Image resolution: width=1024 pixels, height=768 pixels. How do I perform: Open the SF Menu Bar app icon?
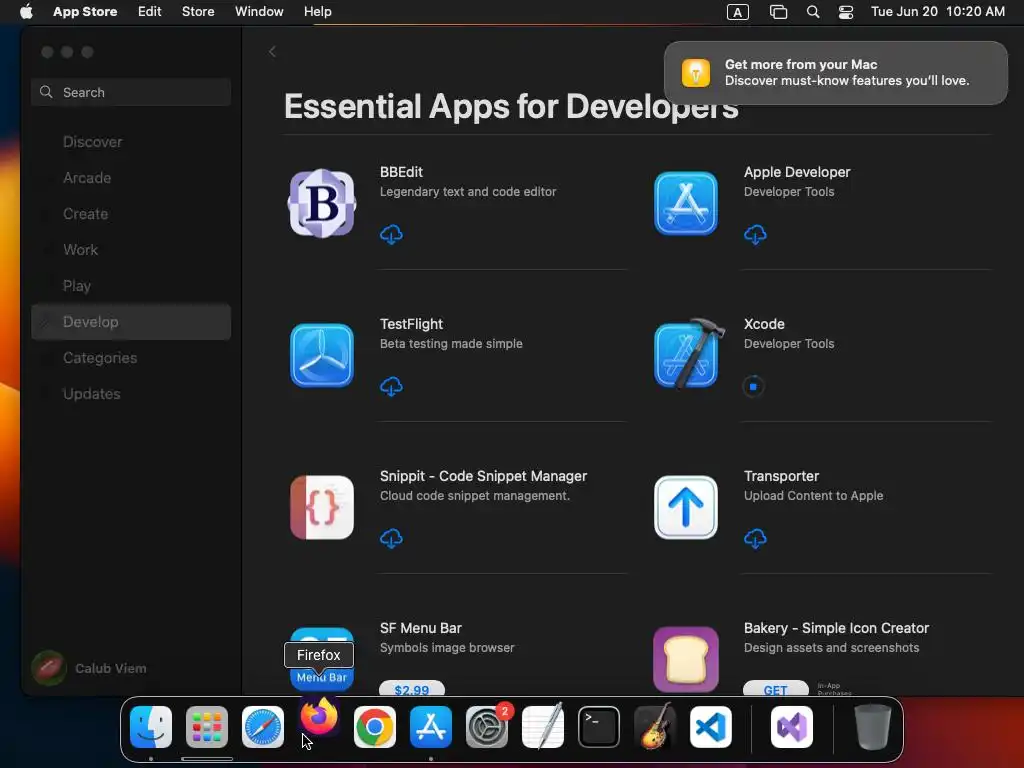(322, 660)
